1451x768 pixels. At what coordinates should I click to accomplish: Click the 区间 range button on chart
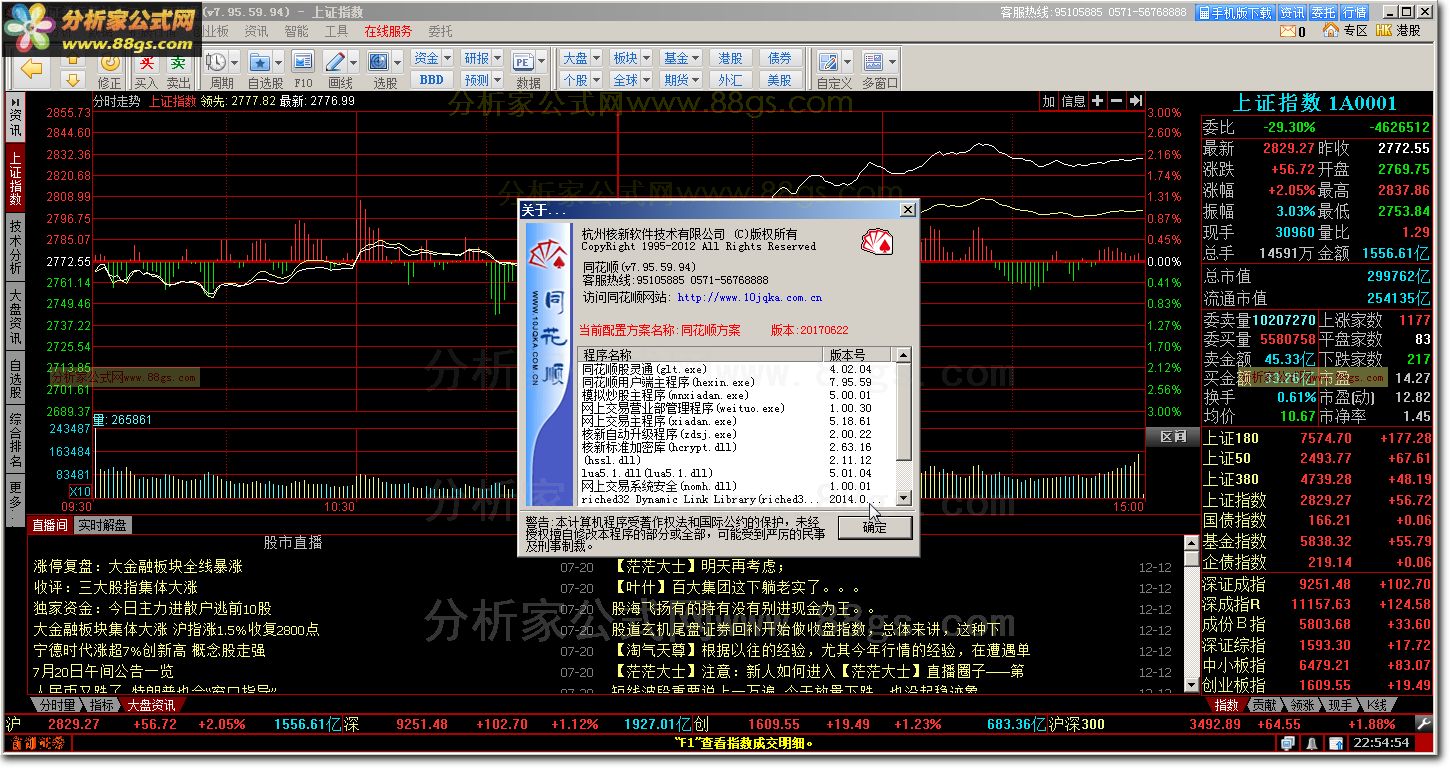pos(1172,436)
